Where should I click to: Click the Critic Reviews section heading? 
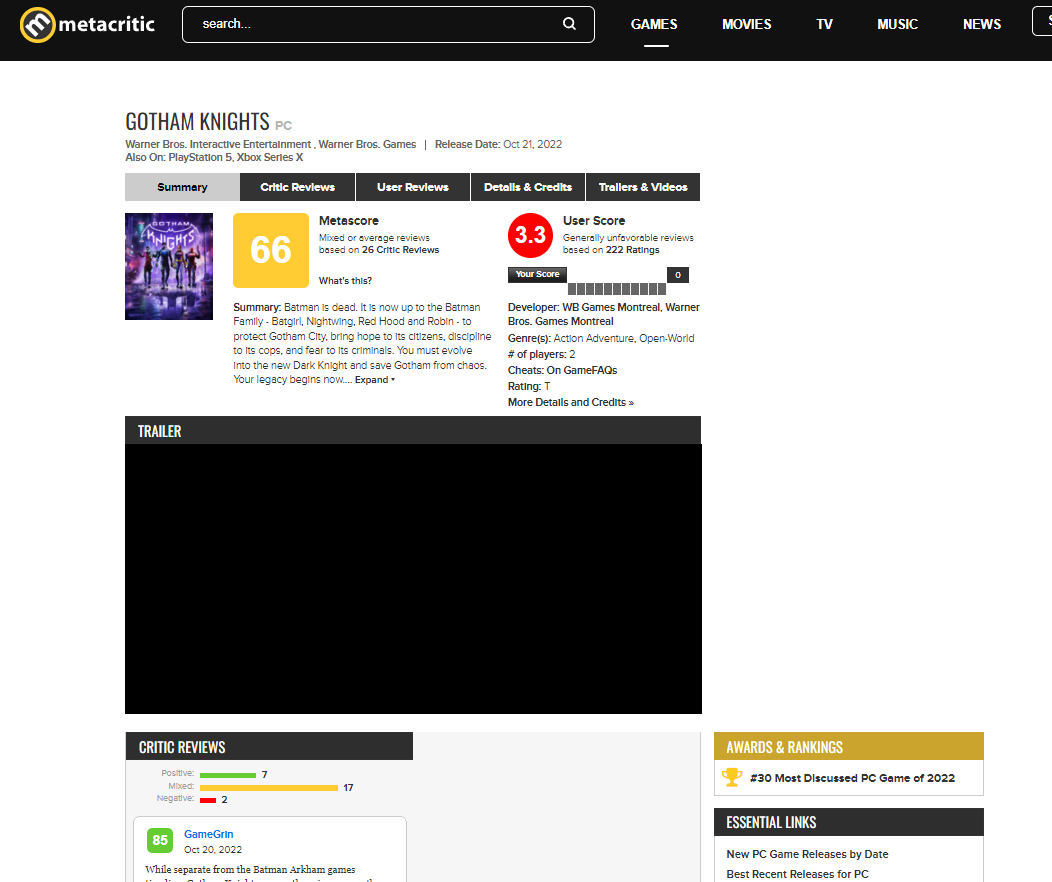point(182,747)
